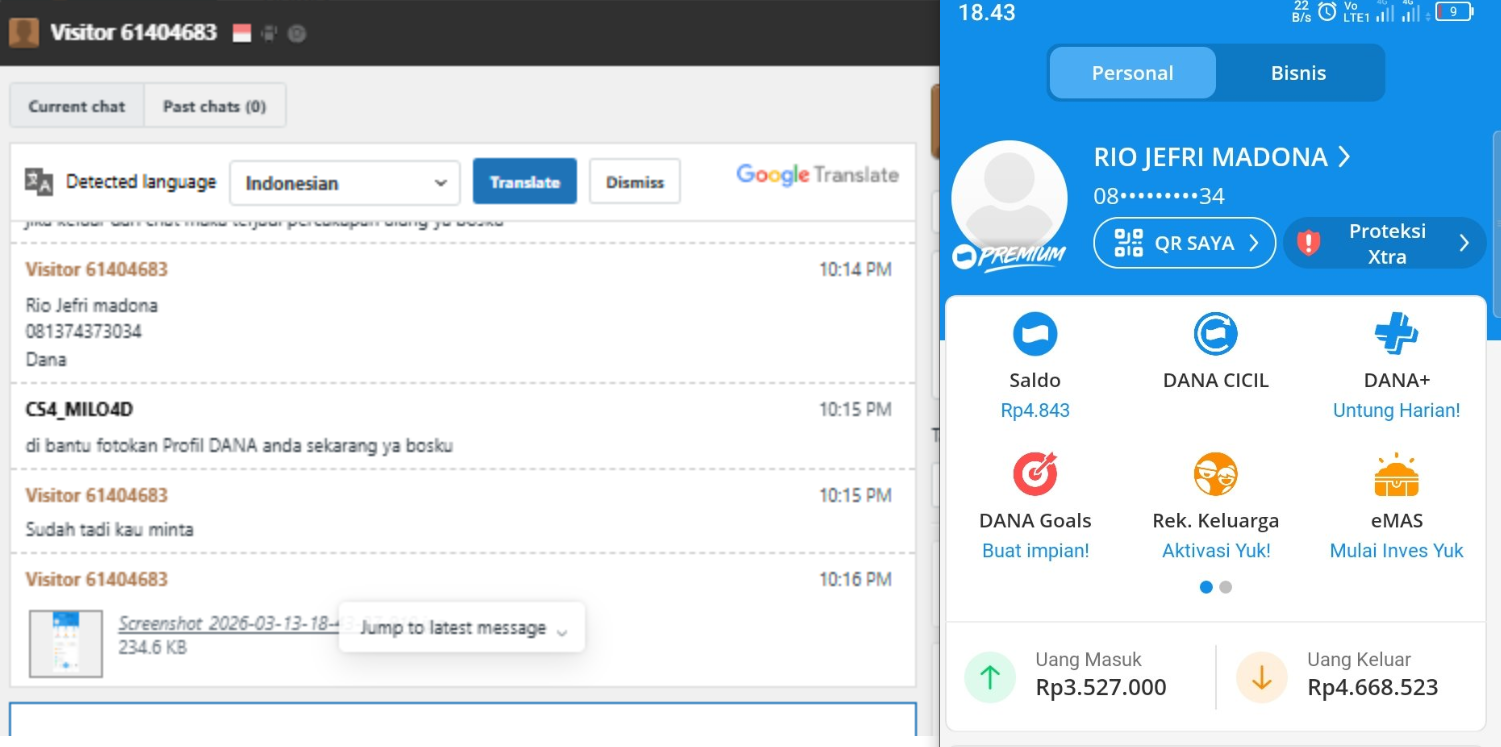1501x747 pixels.
Task: Tap the second page indicator dot
Action: (1226, 587)
